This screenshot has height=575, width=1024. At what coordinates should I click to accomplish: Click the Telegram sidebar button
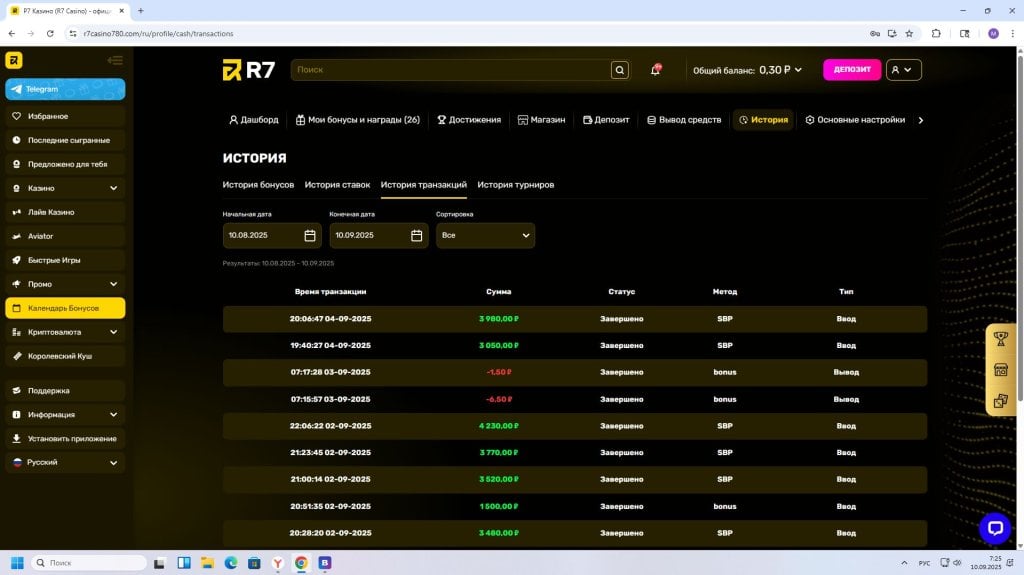[x=65, y=89]
